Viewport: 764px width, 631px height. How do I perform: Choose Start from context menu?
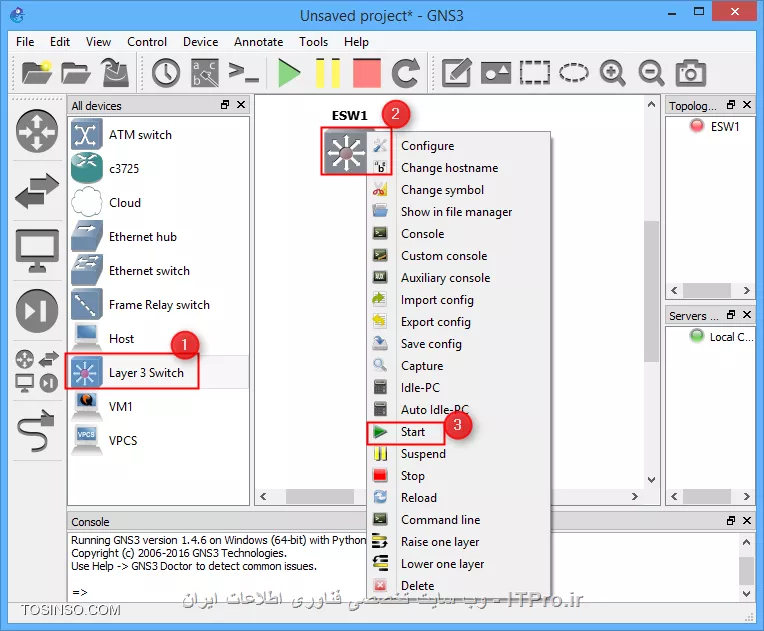[x=458, y=432]
